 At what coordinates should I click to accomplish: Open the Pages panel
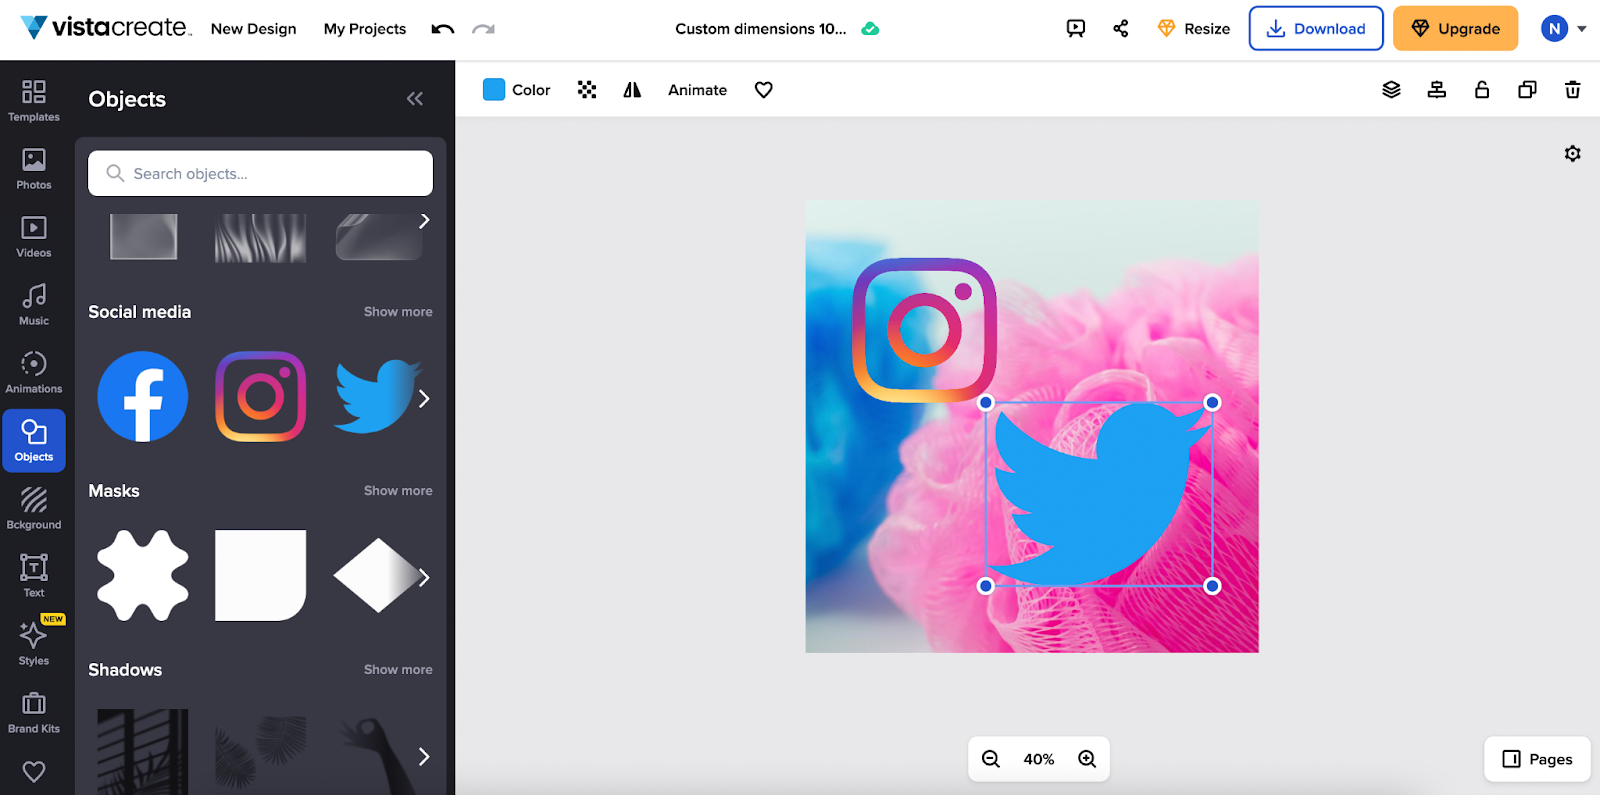1538,759
